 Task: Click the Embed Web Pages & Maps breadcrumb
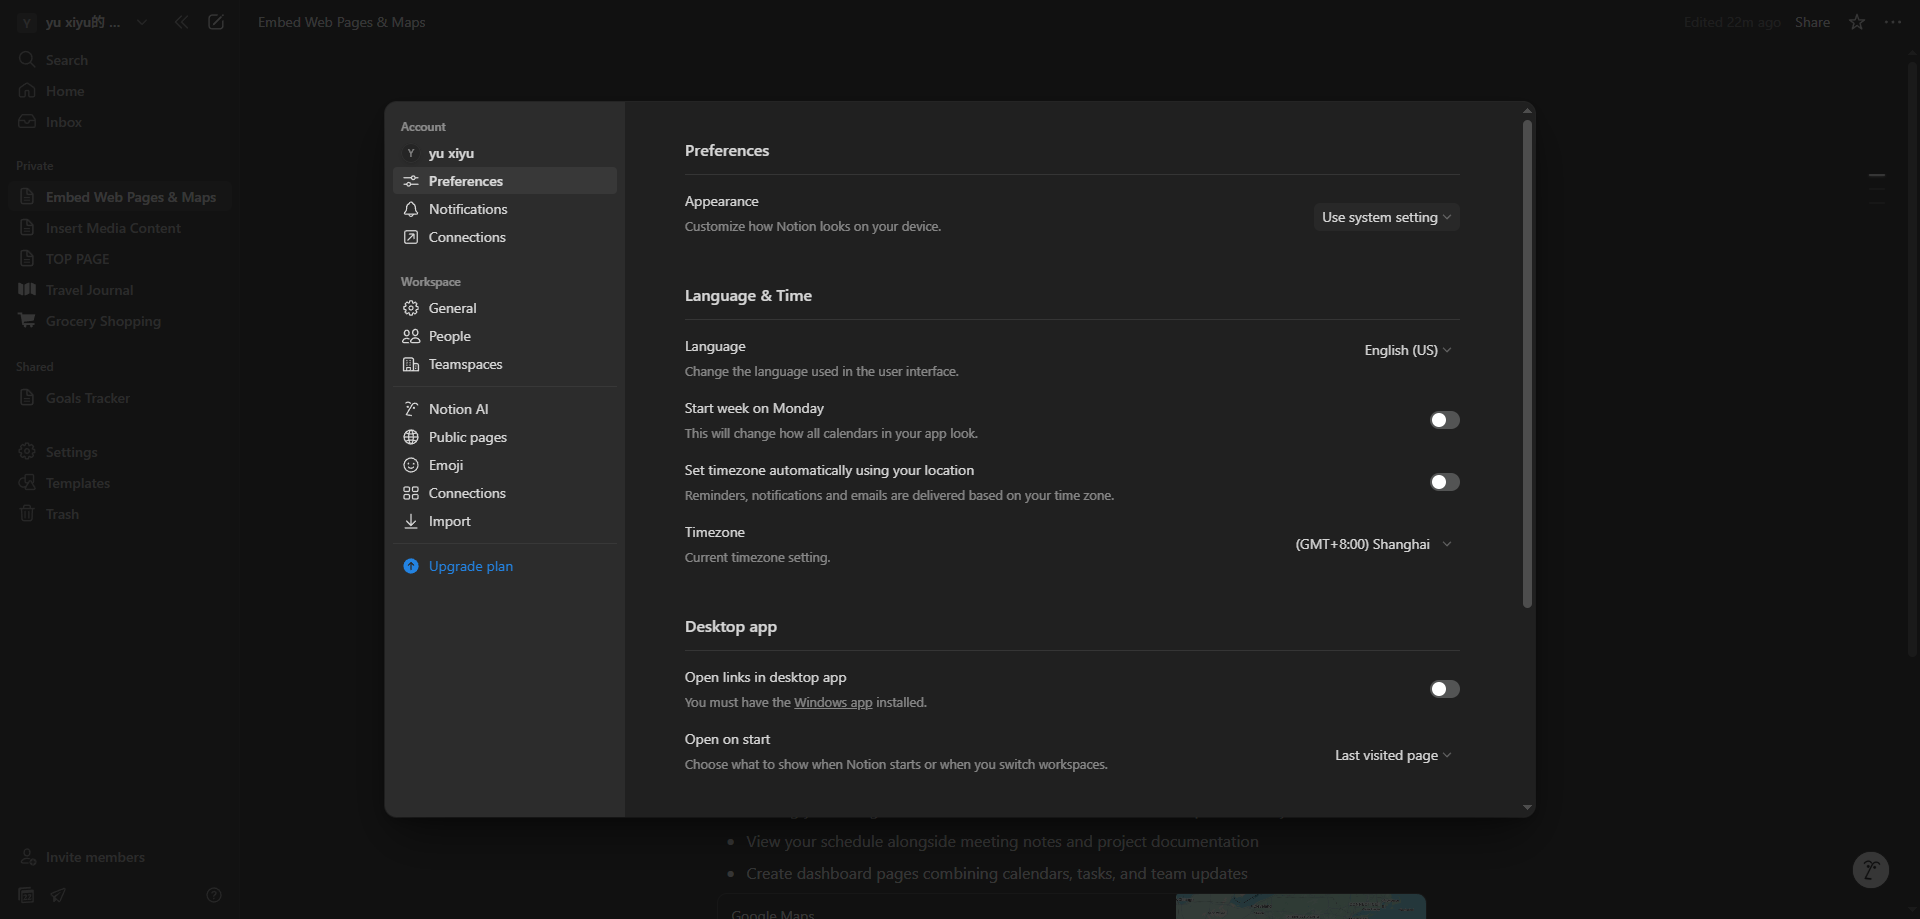[342, 22]
